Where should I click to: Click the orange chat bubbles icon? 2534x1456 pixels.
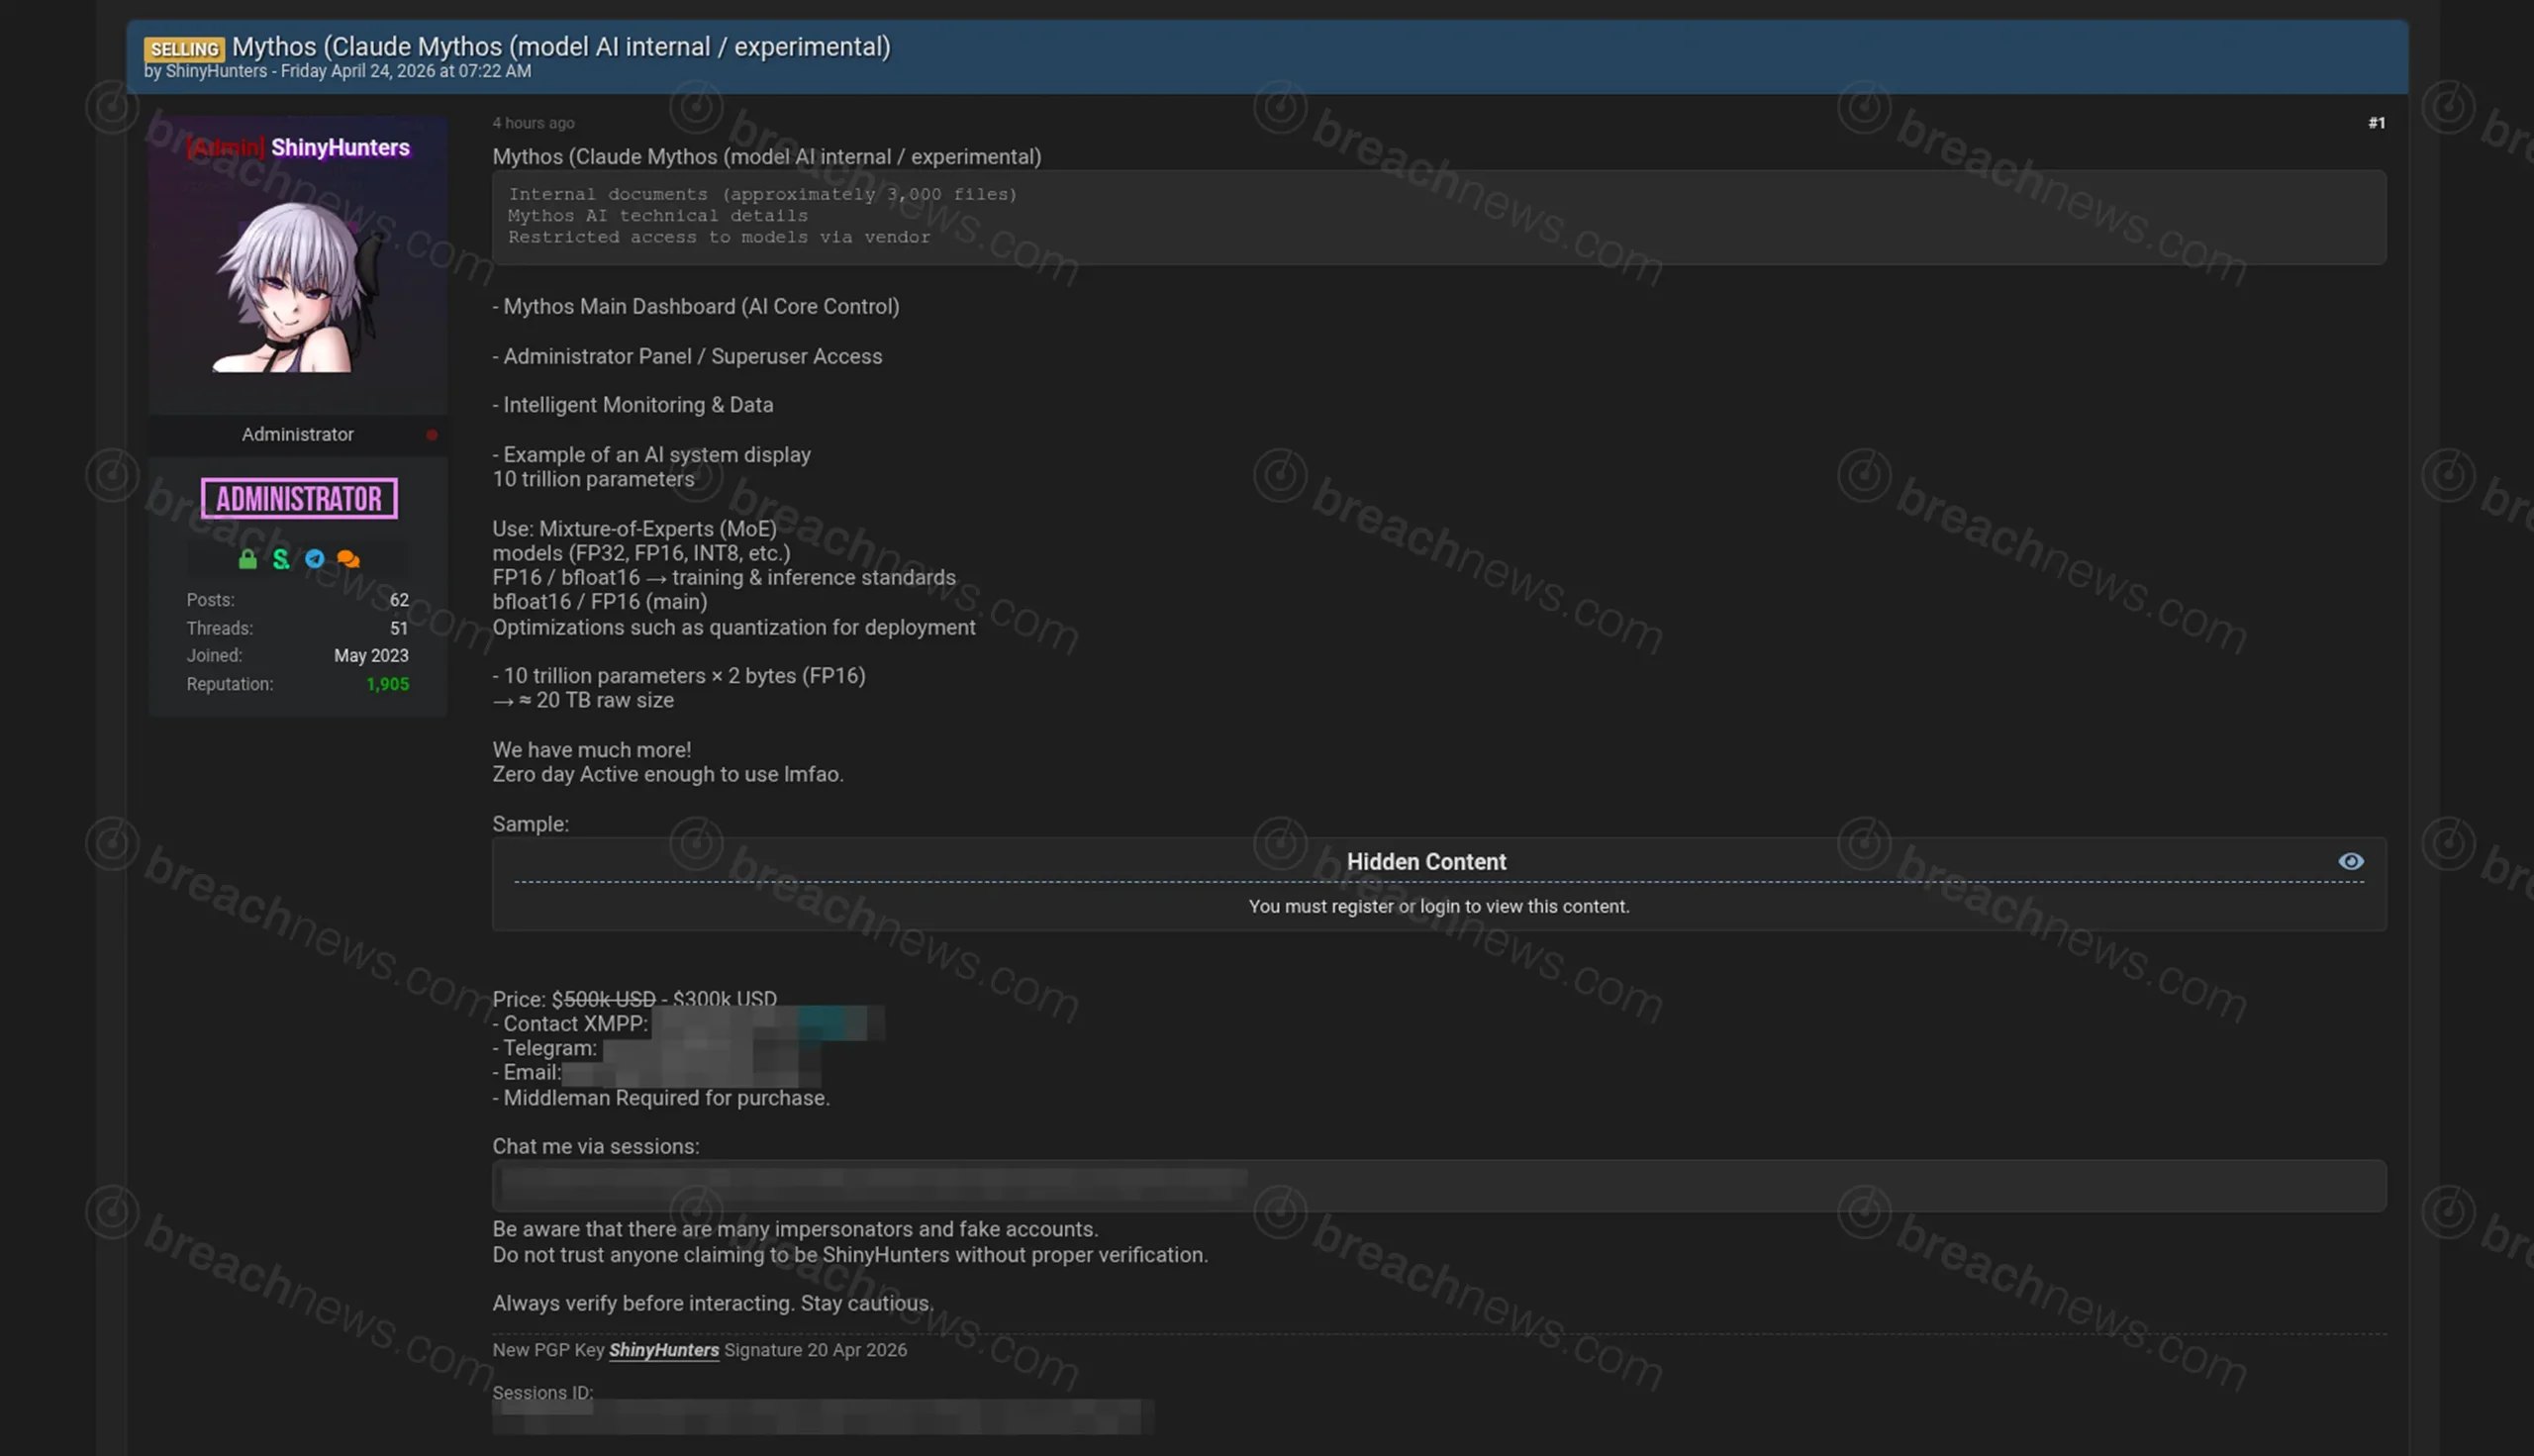click(348, 559)
